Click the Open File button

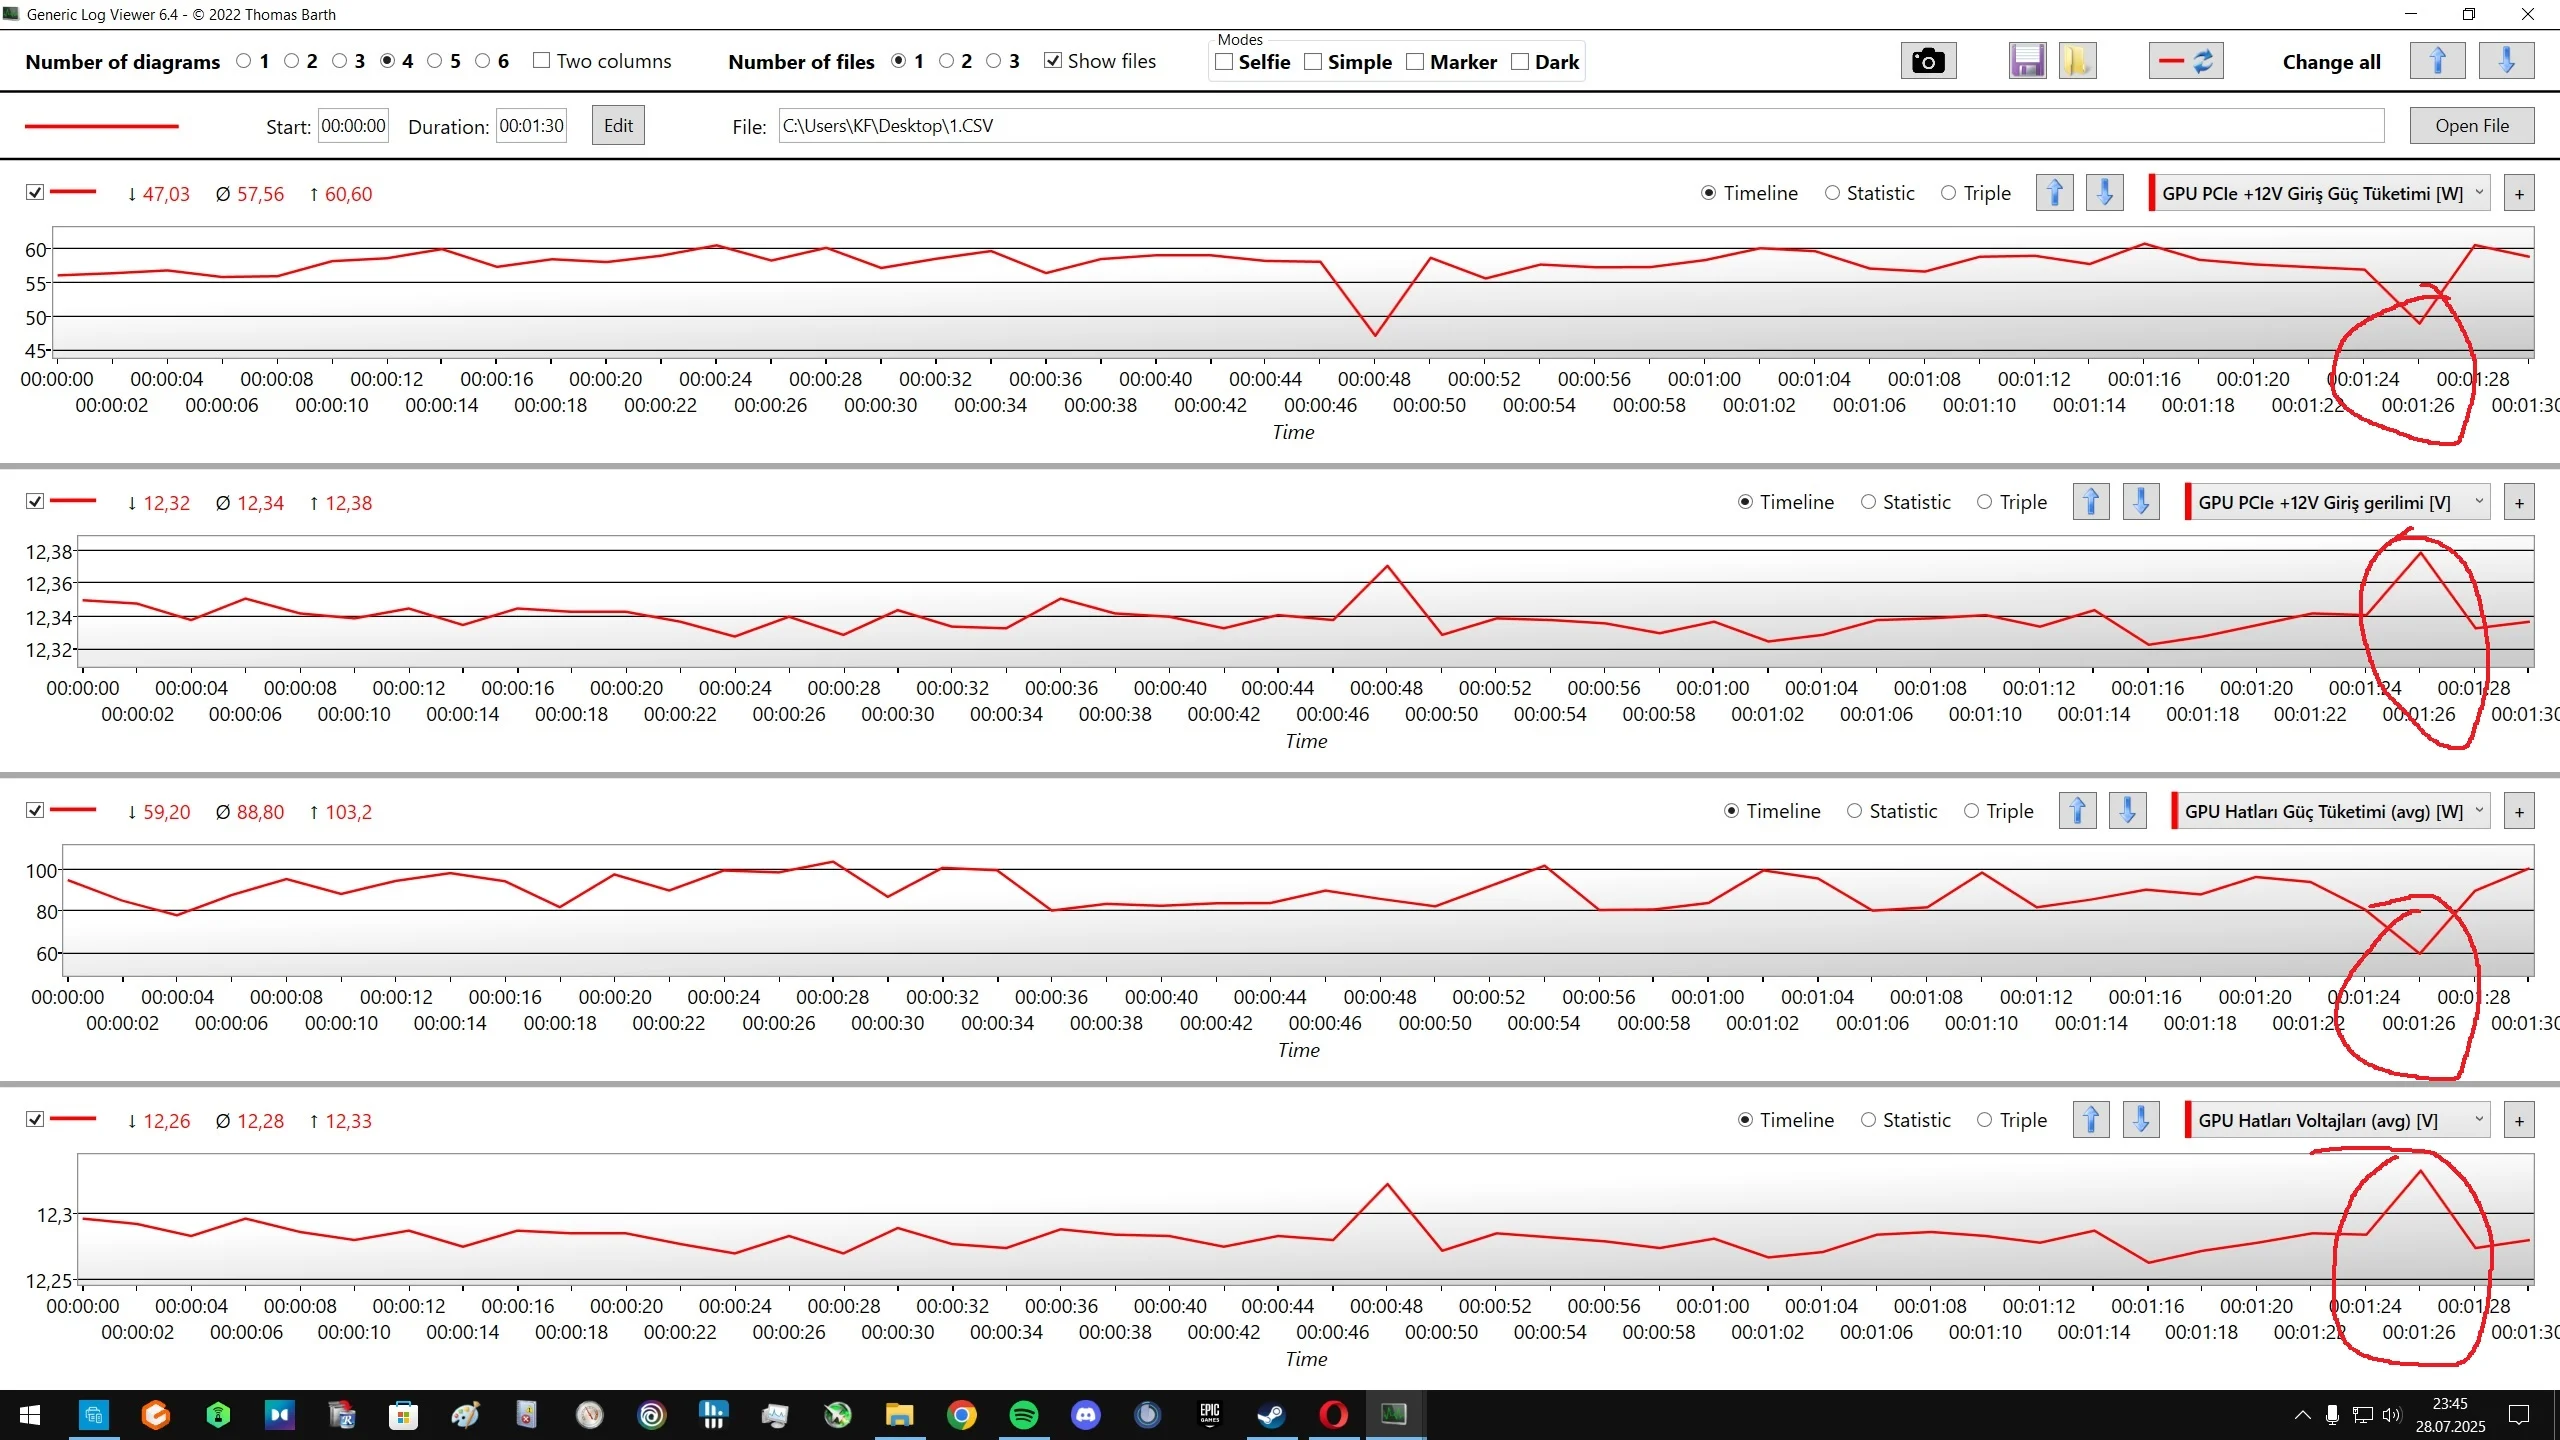tap(2471, 126)
